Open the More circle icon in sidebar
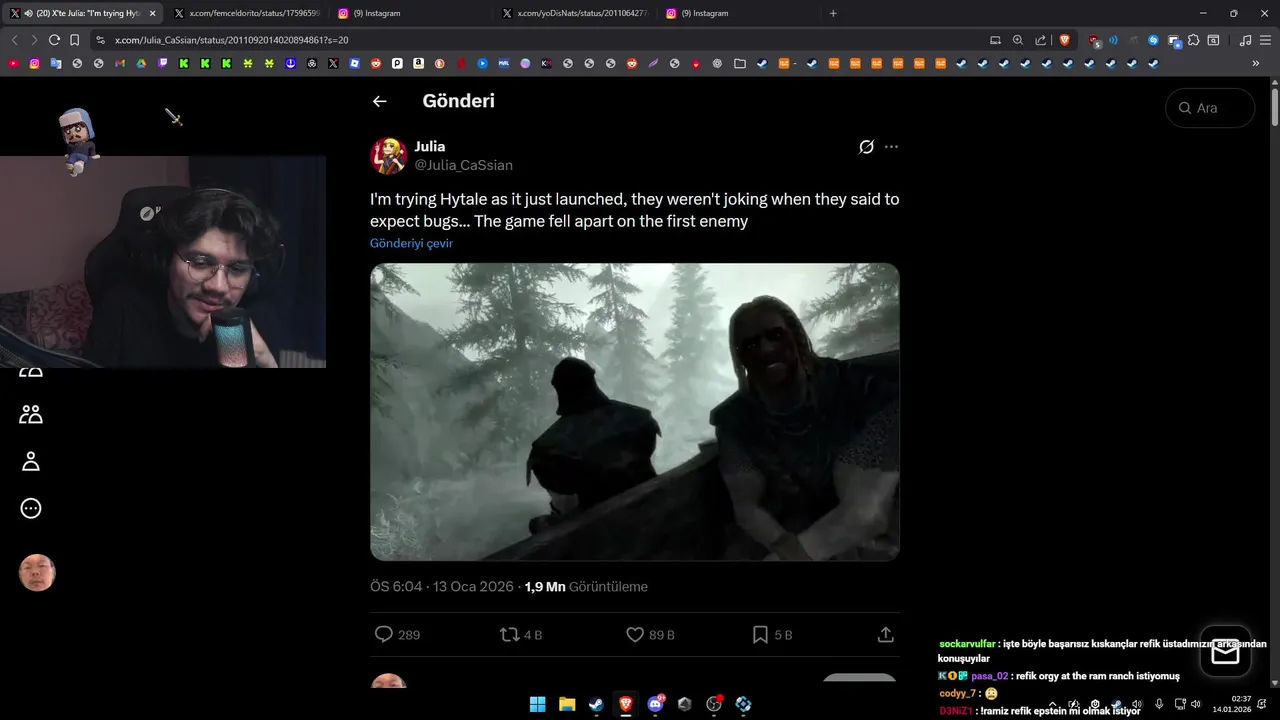This screenshot has width=1280, height=720. [31, 508]
